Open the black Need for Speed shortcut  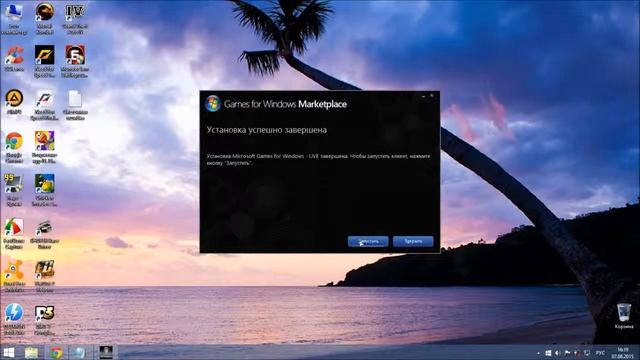(44, 61)
